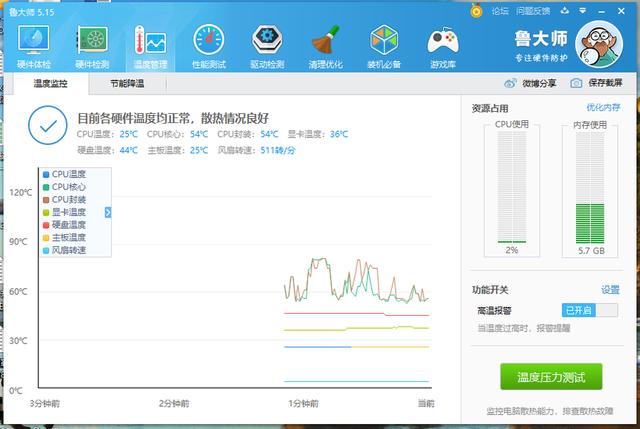Click the large checkmark status icon

pyautogui.click(x=48, y=125)
